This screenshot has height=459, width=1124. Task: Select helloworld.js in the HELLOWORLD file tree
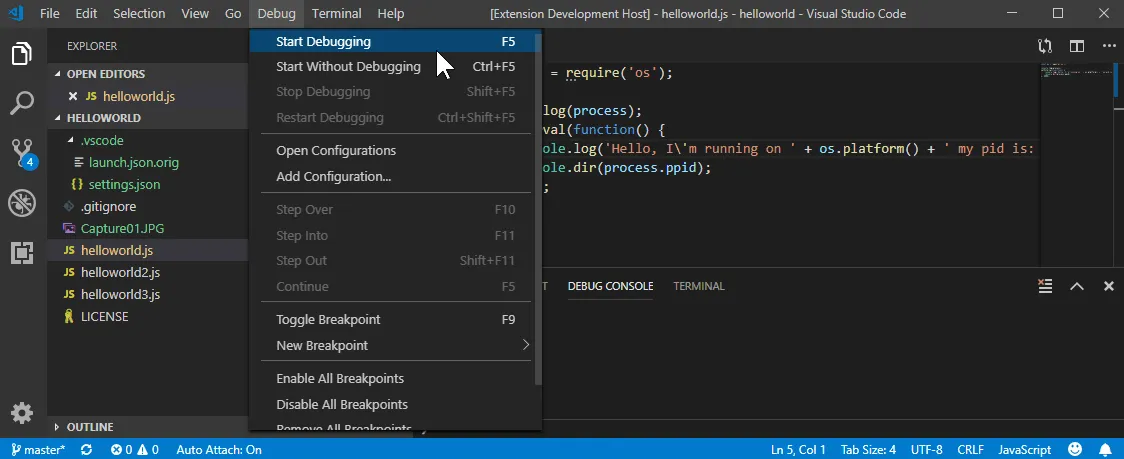pos(148,250)
